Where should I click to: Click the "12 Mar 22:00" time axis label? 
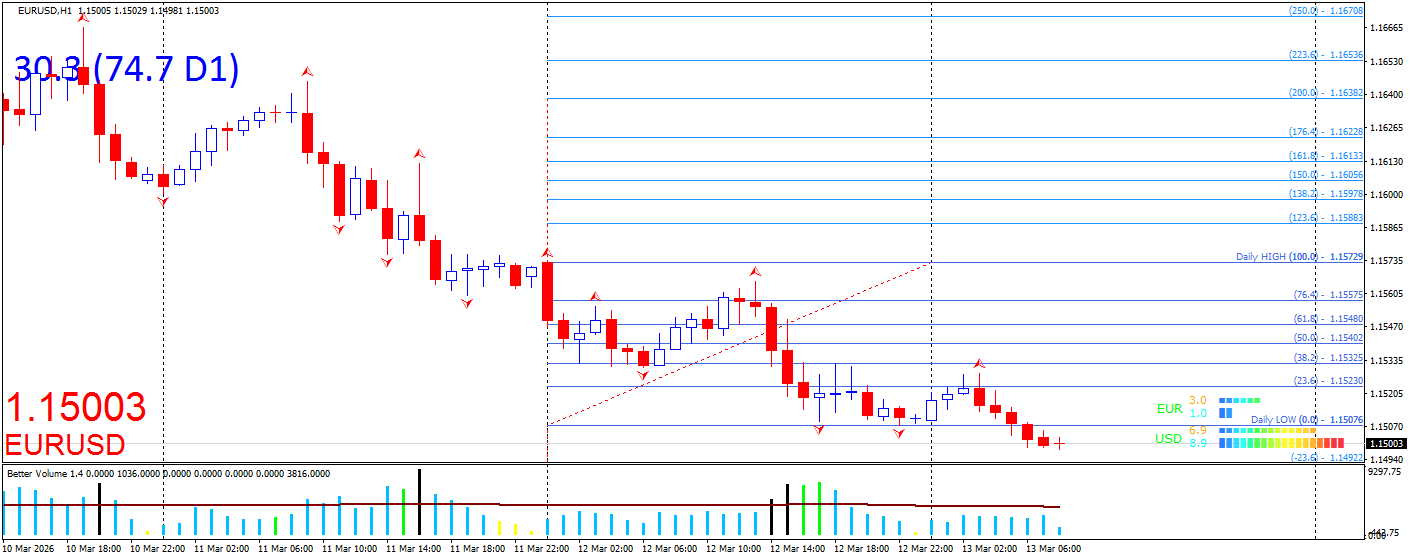[925, 549]
